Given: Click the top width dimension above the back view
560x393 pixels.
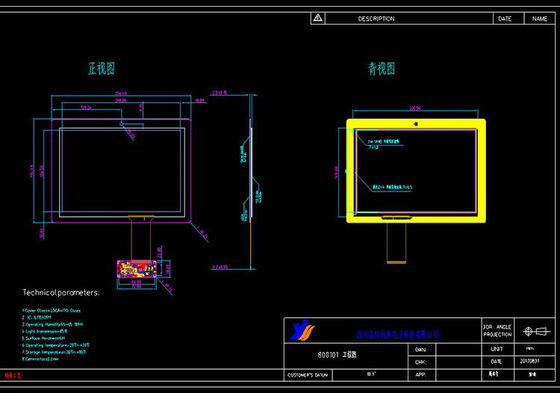Looking at the screenshot, I should click(415, 108).
